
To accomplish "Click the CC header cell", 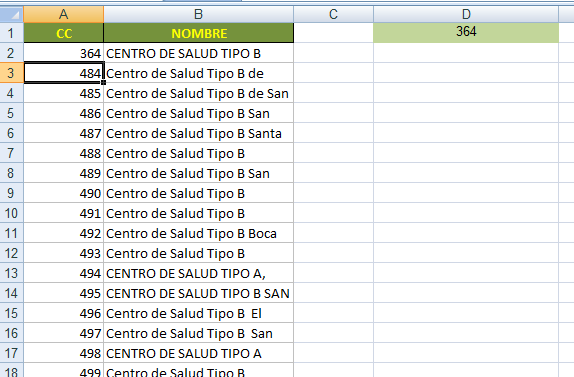I will [x=64, y=33].
